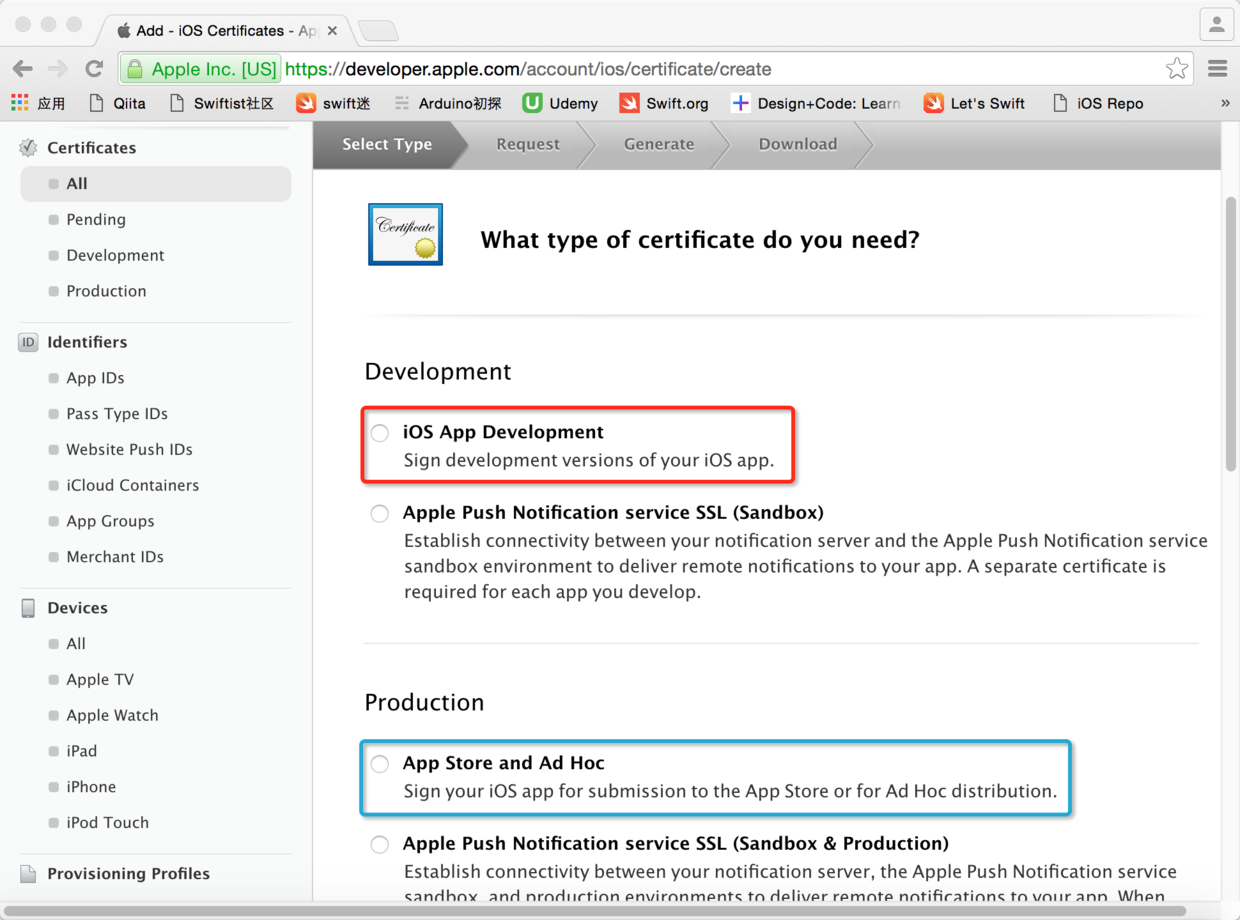Open the swift迷 bookmark
1240x920 pixels.
[333, 103]
